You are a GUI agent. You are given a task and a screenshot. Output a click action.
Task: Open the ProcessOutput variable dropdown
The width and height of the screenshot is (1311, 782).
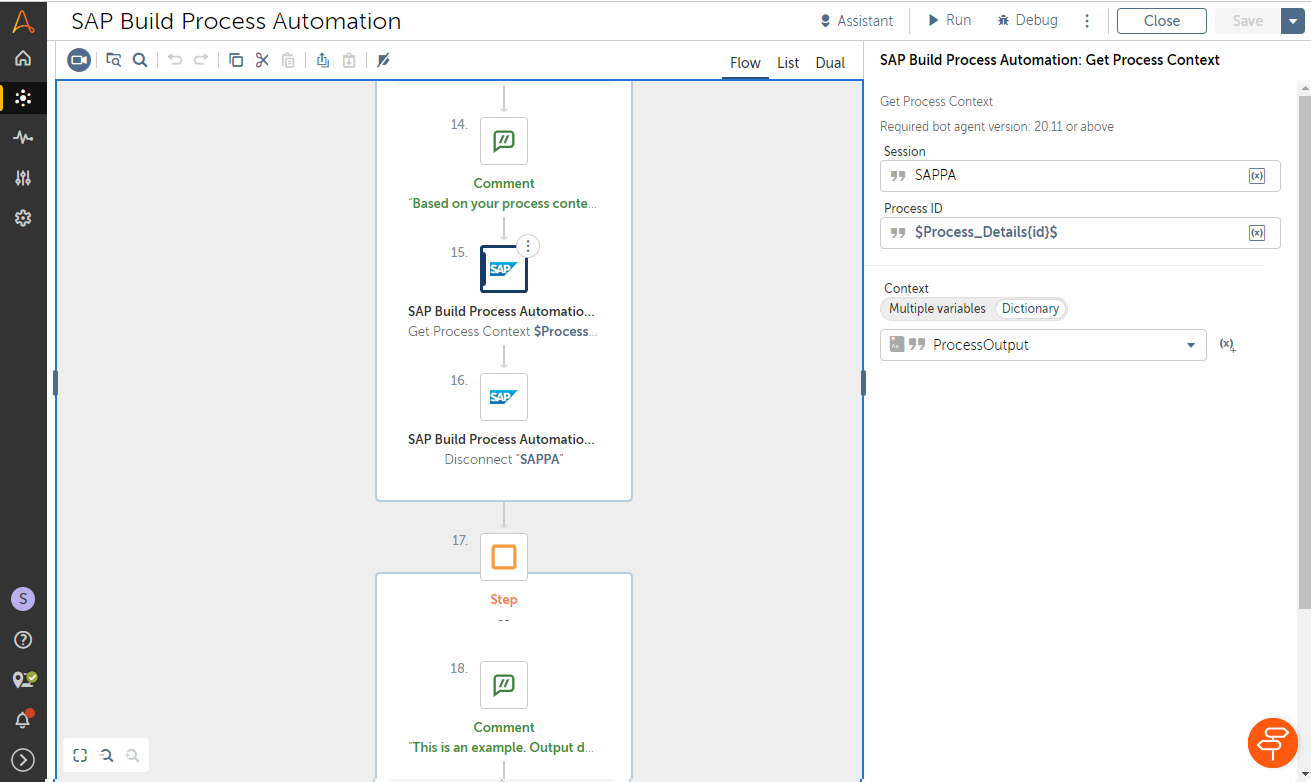(1190, 345)
